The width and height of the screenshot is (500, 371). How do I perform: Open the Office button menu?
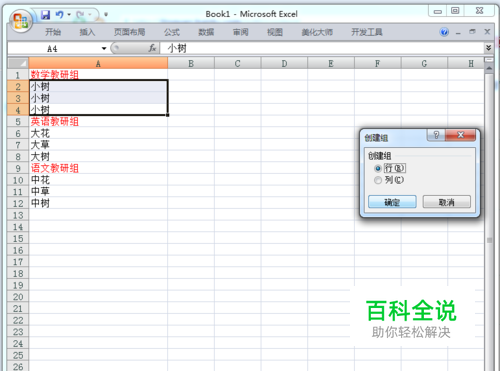[21, 21]
